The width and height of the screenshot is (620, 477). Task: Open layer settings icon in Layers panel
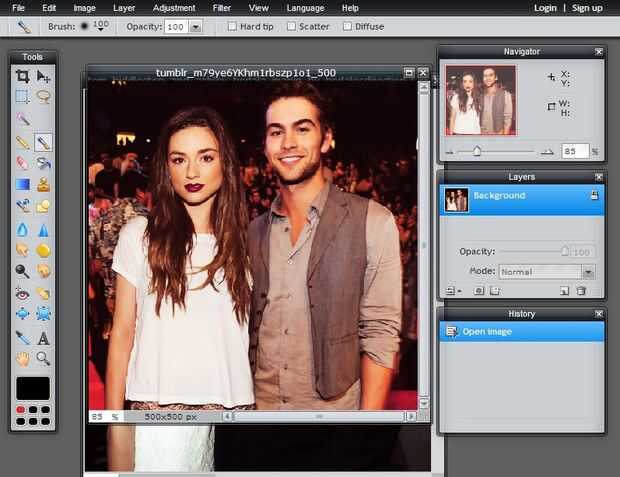(450, 291)
